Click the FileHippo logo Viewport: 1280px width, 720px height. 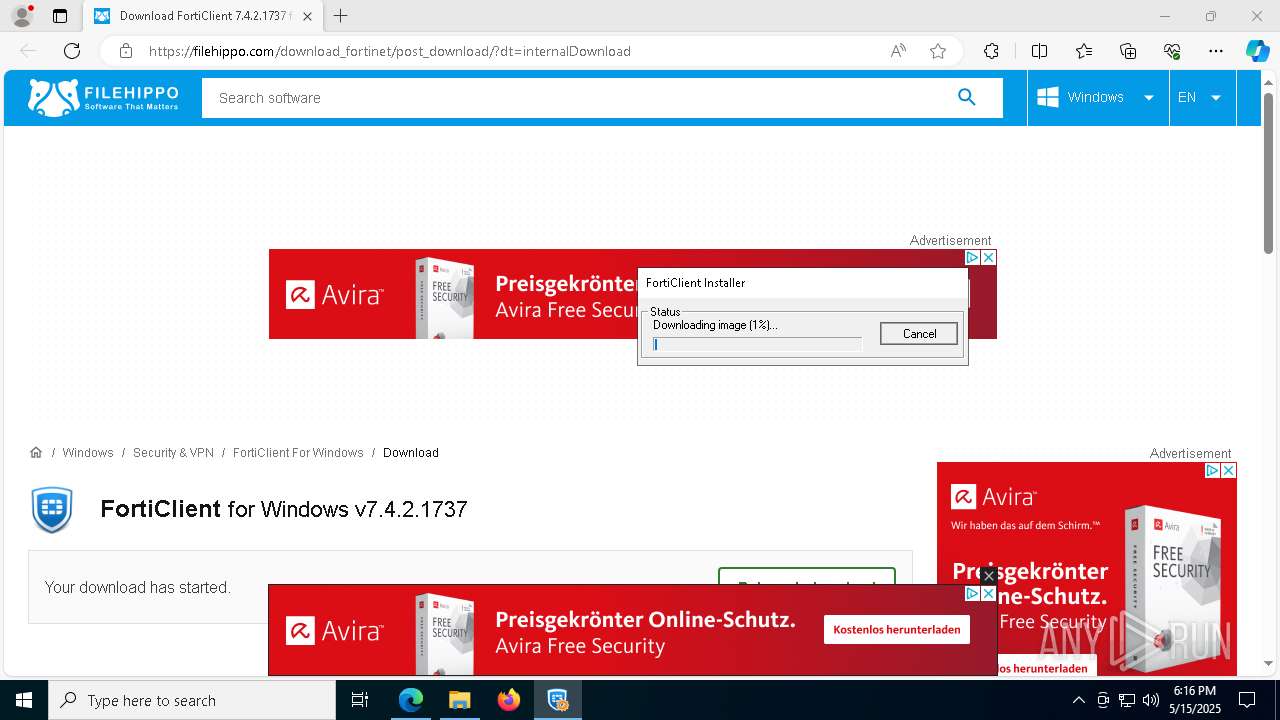tap(103, 97)
